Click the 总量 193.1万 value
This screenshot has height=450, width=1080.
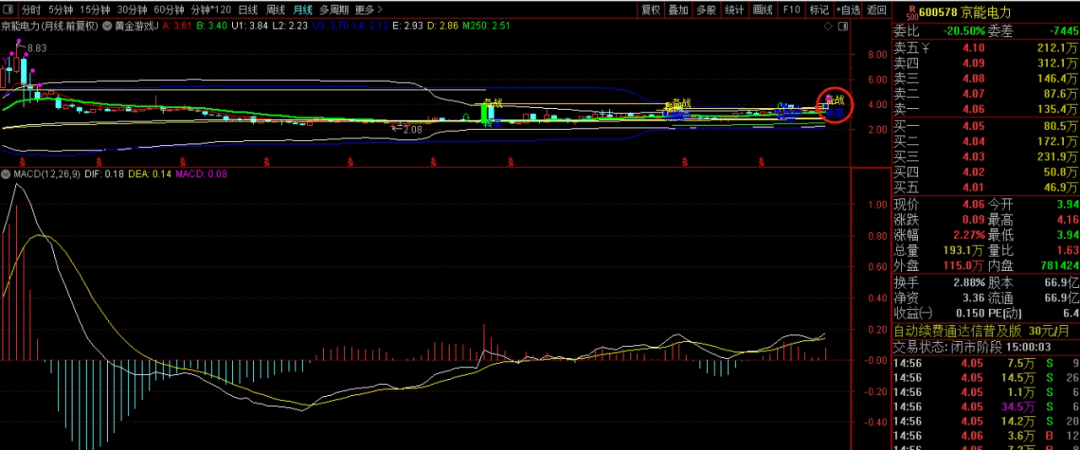964,250
